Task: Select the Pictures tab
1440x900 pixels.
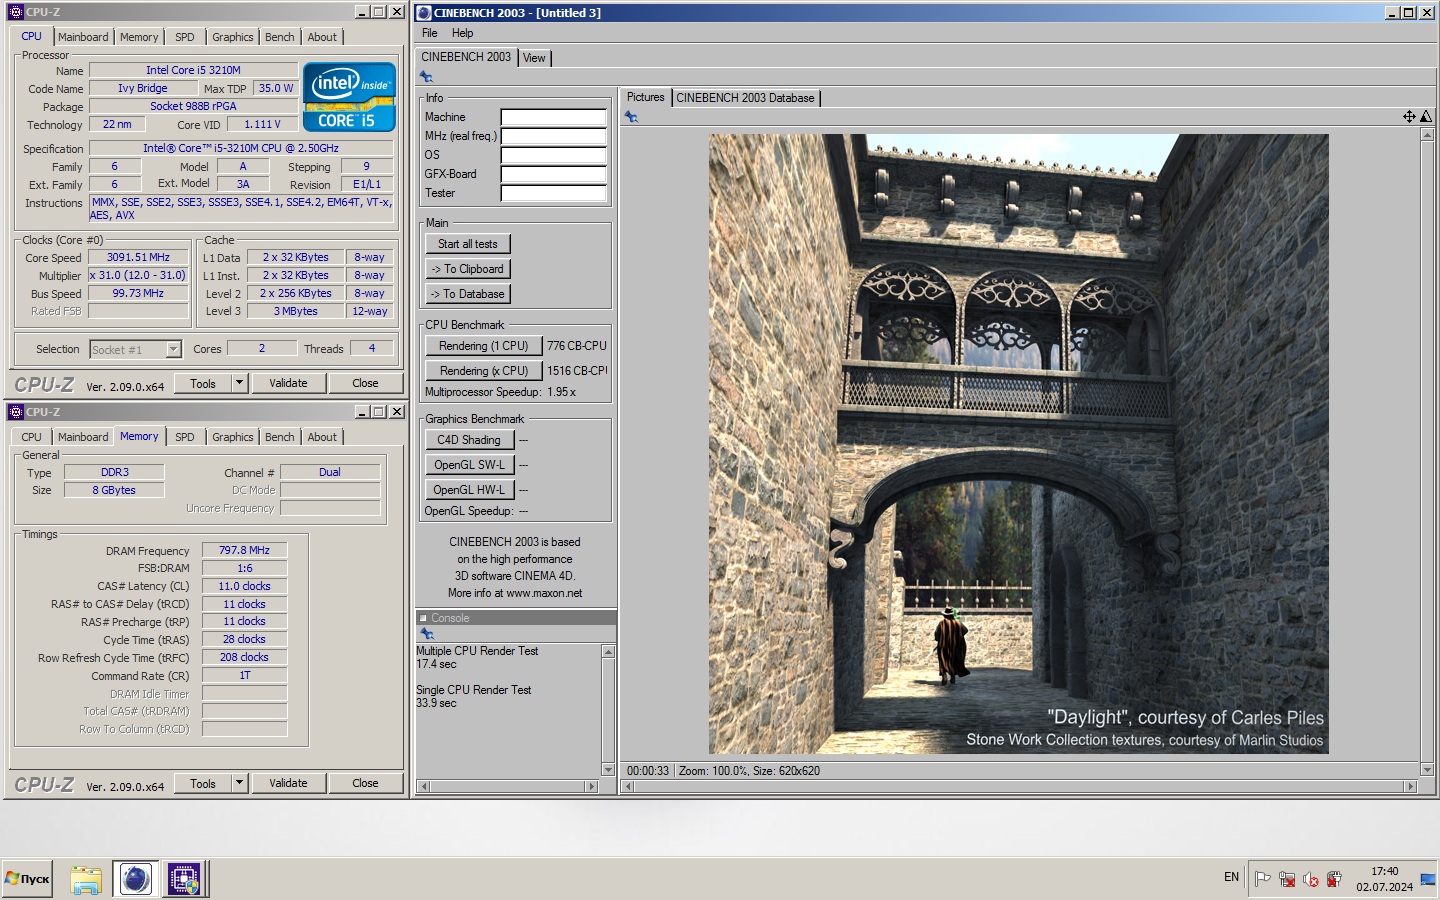Action: pos(645,97)
